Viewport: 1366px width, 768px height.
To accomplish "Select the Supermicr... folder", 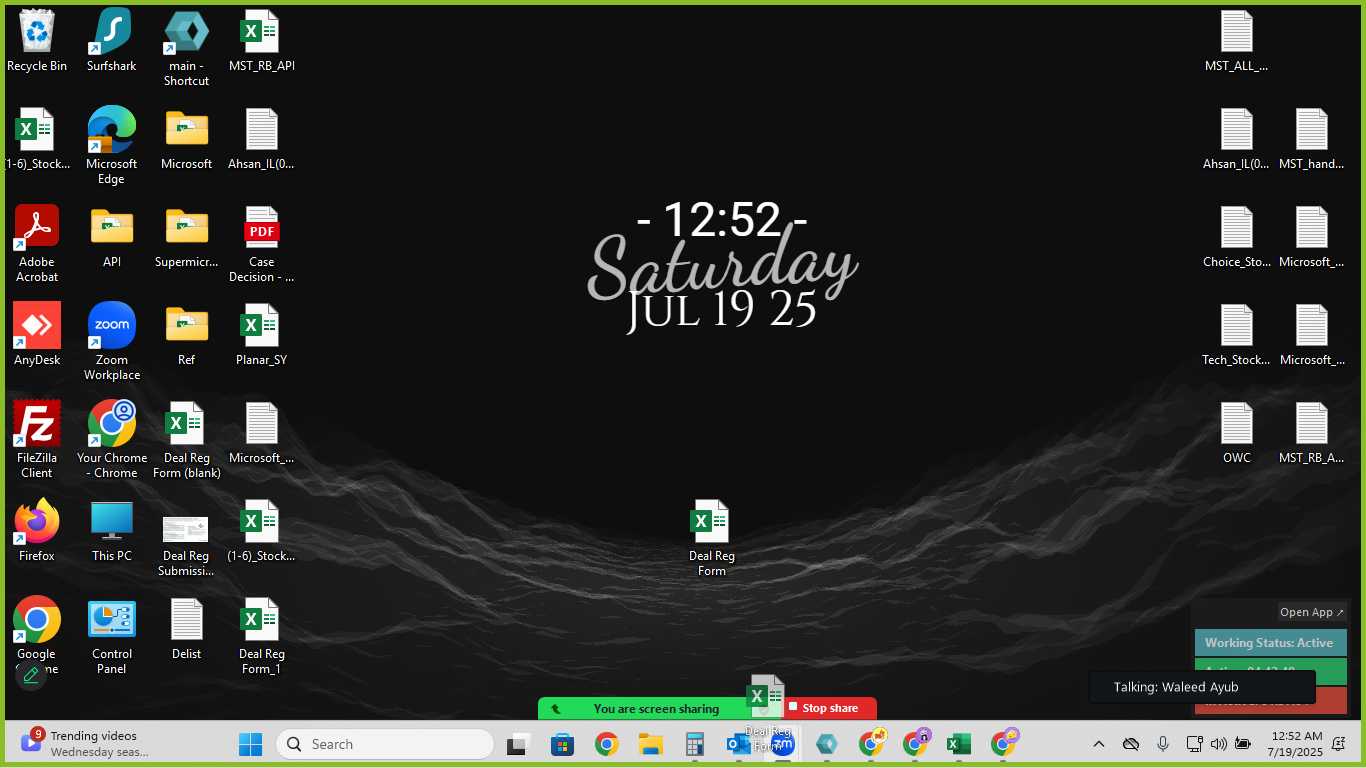I will 186,237.
